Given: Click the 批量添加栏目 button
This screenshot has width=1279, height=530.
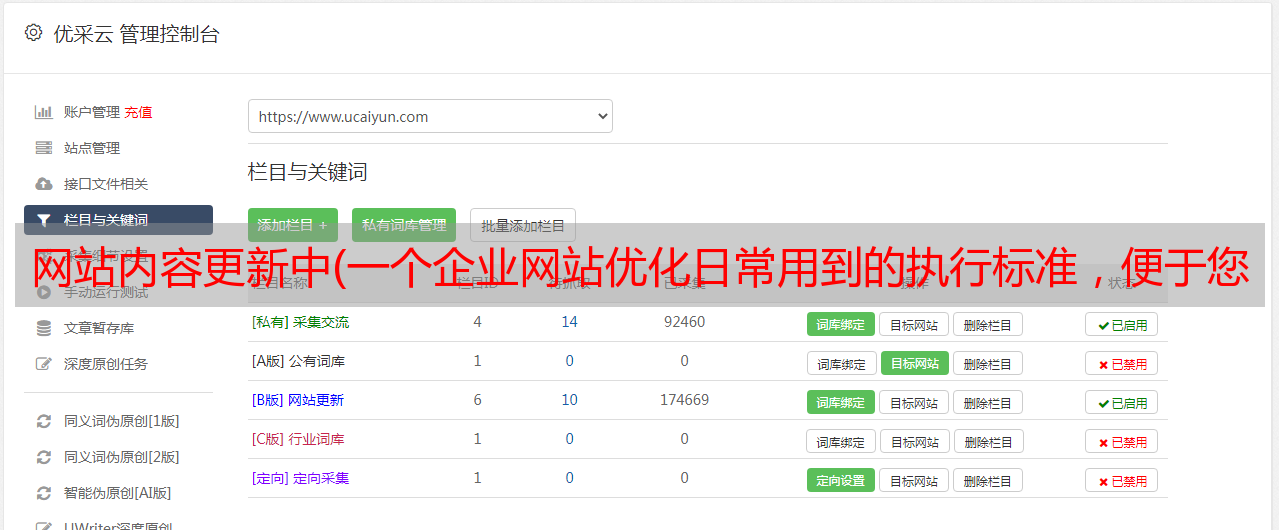Looking at the screenshot, I should pos(523,225).
